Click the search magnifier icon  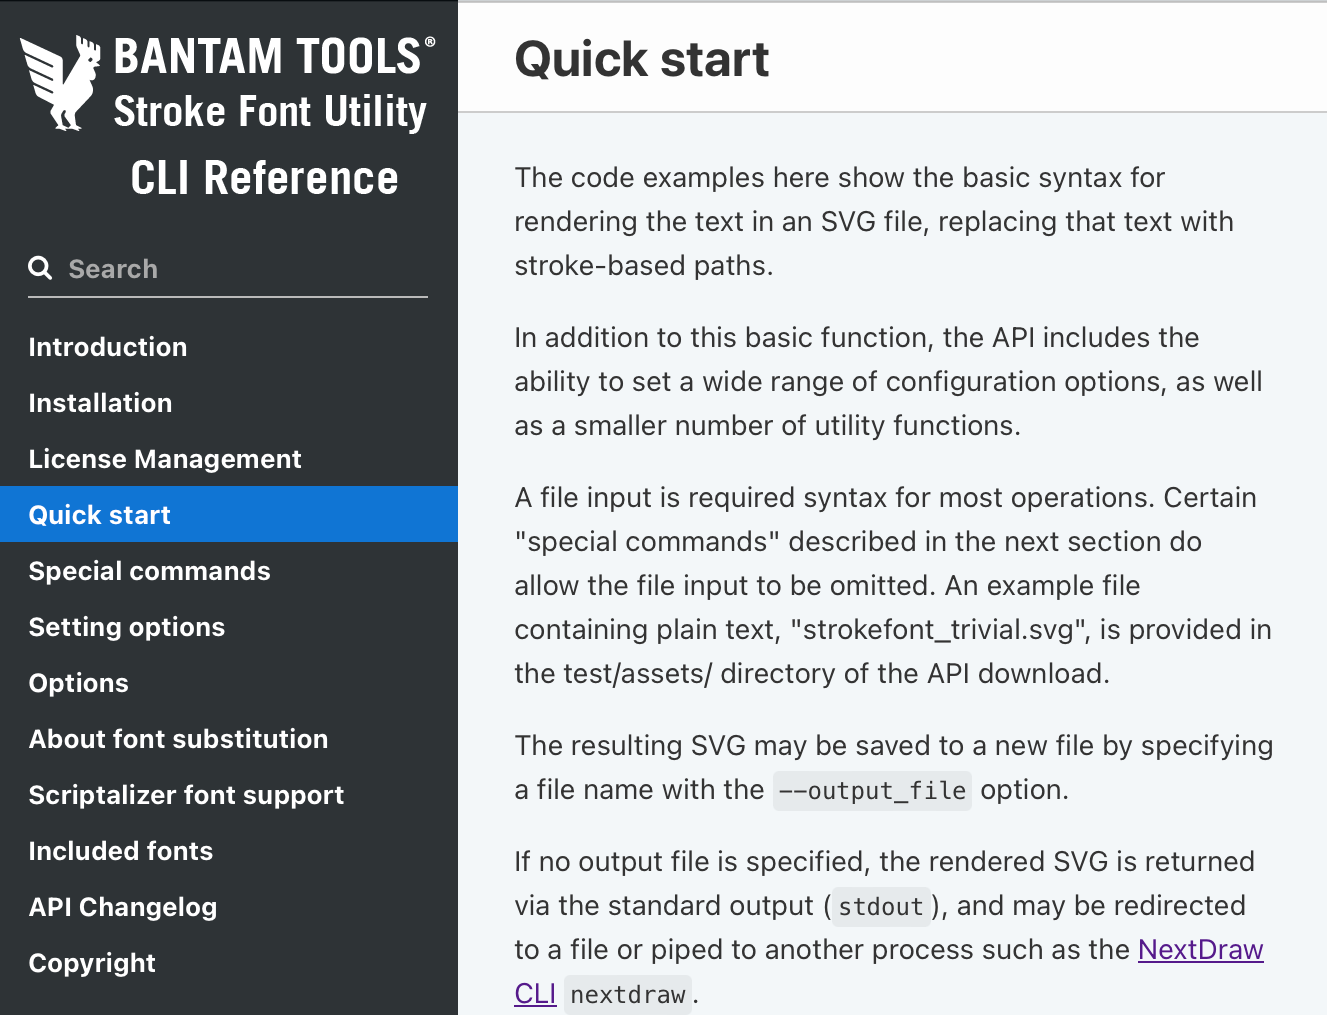(x=40, y=268)
